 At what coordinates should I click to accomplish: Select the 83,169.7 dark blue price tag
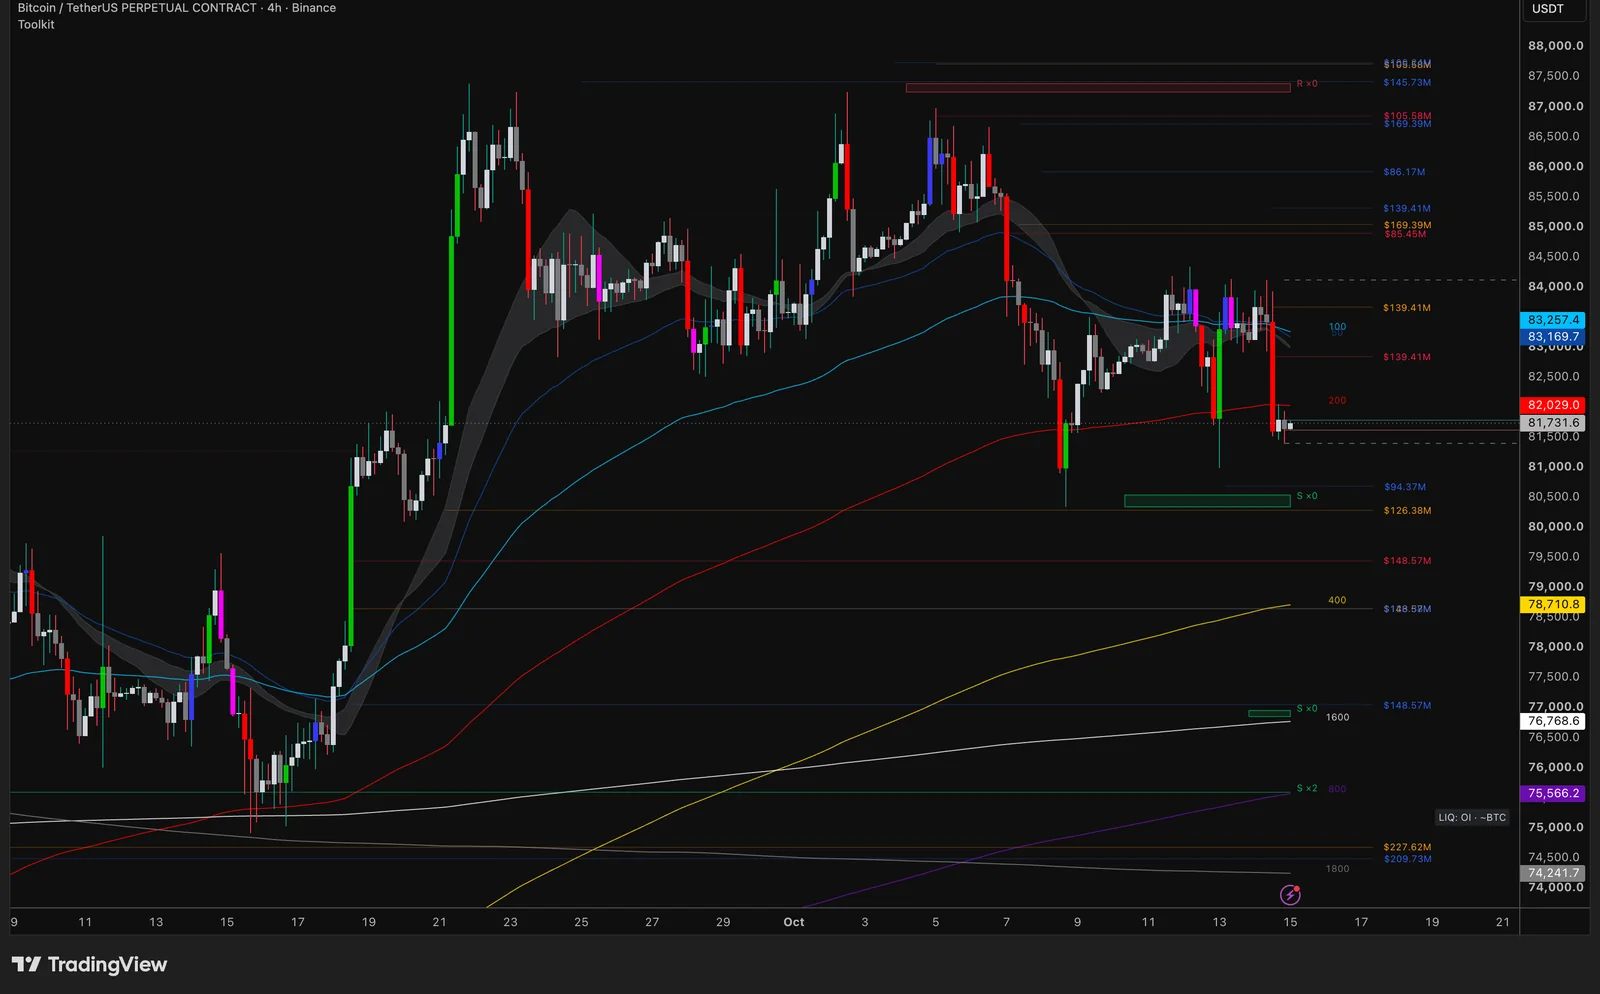1553,337
